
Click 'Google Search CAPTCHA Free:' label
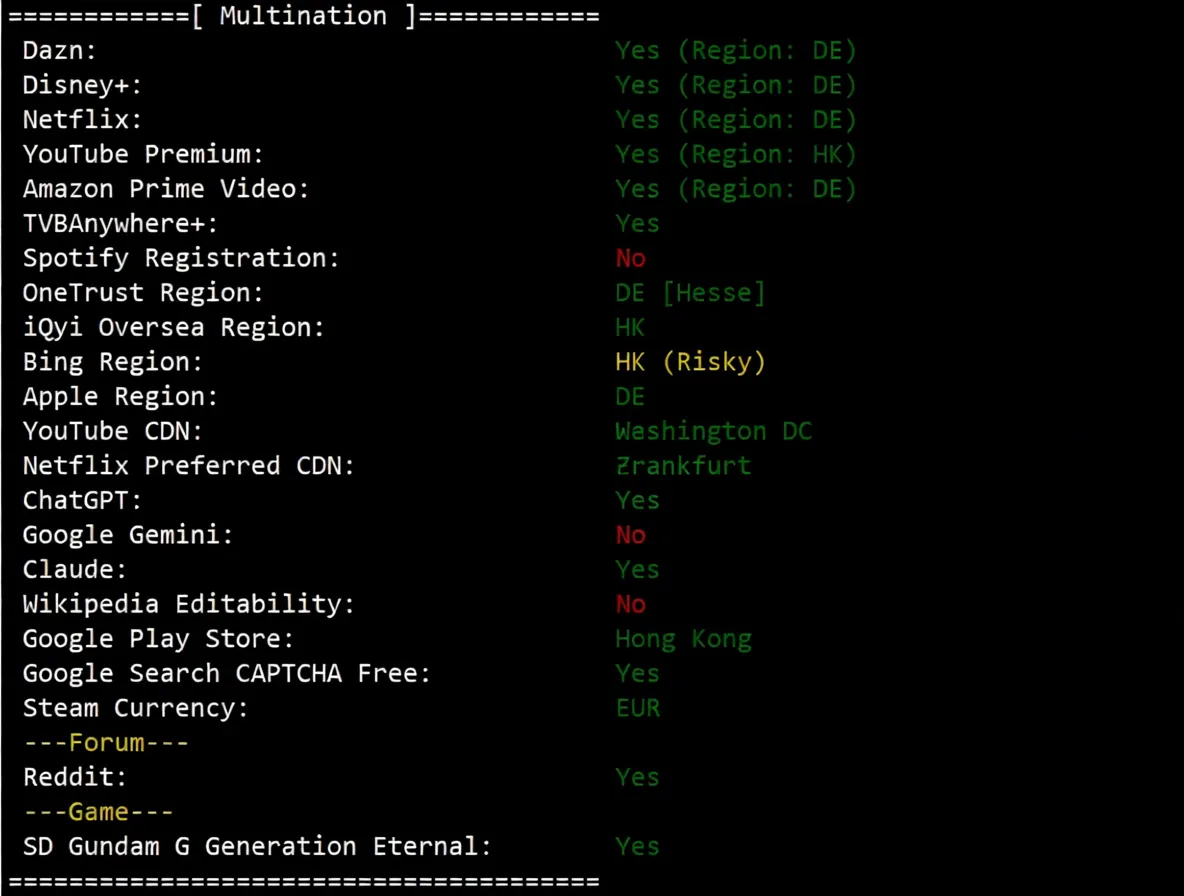click(x=227, y=673)
